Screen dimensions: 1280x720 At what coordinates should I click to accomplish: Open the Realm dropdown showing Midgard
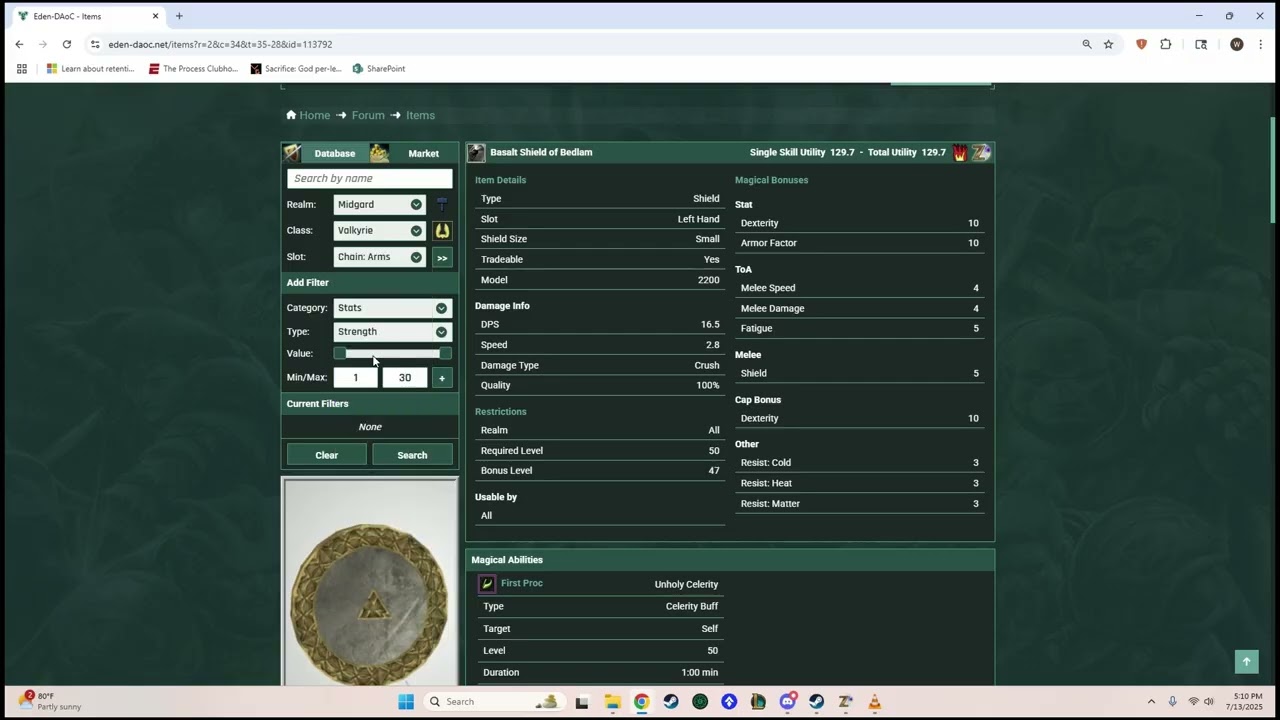[x=378, y=204]
